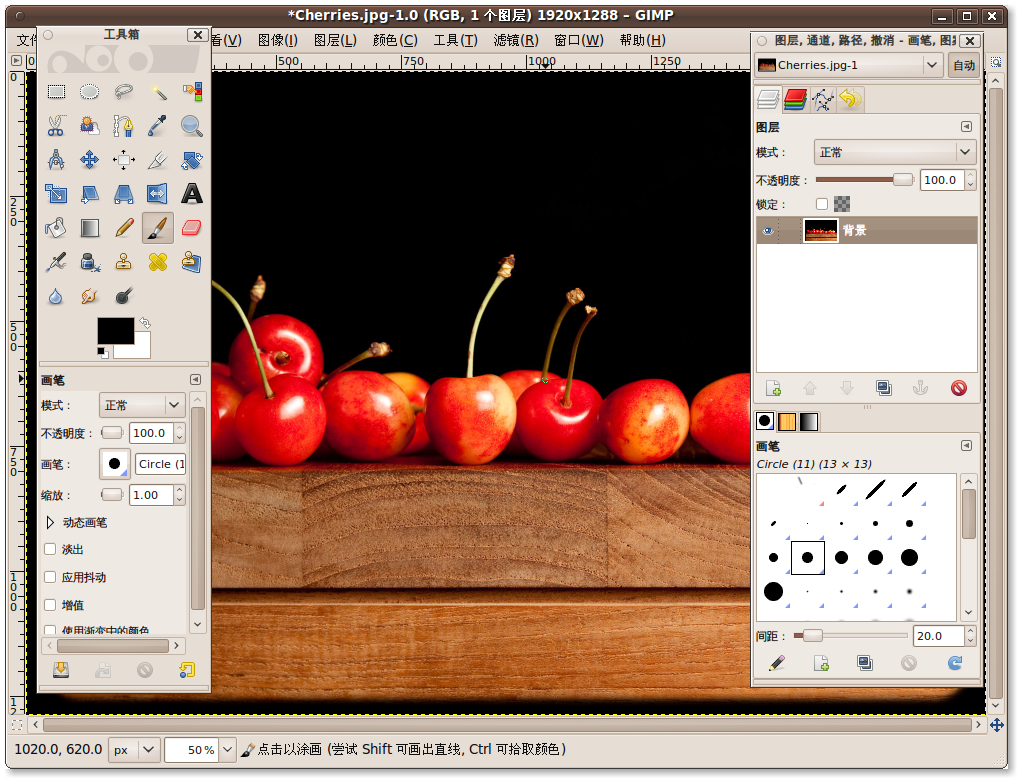Screen dimensions: 1017x778
Task: Select the Text tool
Action: pyautogui.click(x=191, y=194)
